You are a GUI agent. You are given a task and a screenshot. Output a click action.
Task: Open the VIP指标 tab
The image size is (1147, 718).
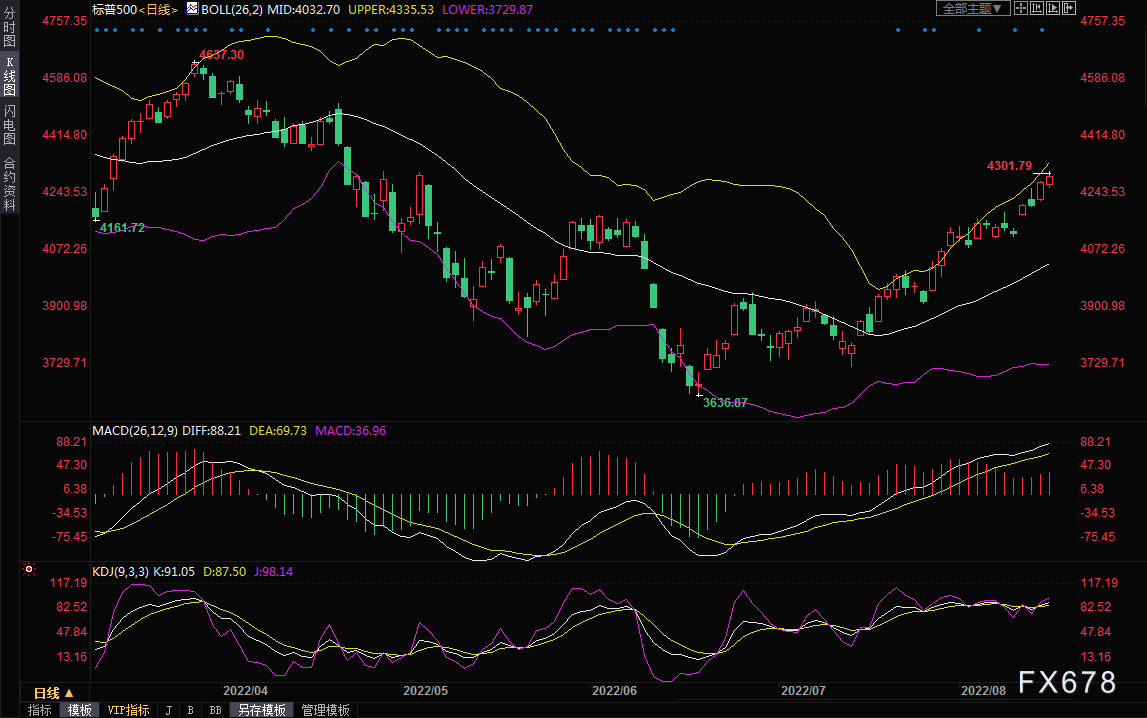pyautogui.click(x=128, y=710)
